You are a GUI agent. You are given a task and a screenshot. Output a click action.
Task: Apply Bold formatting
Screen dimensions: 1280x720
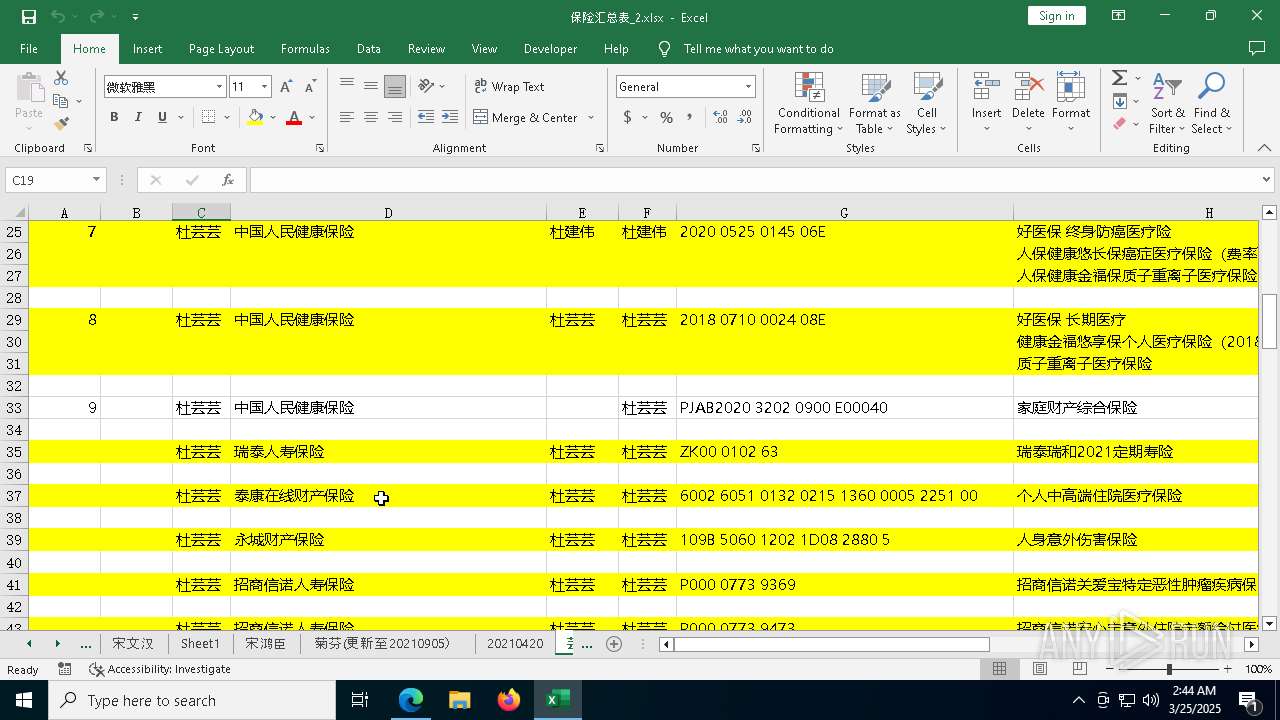tap(114, 117)
